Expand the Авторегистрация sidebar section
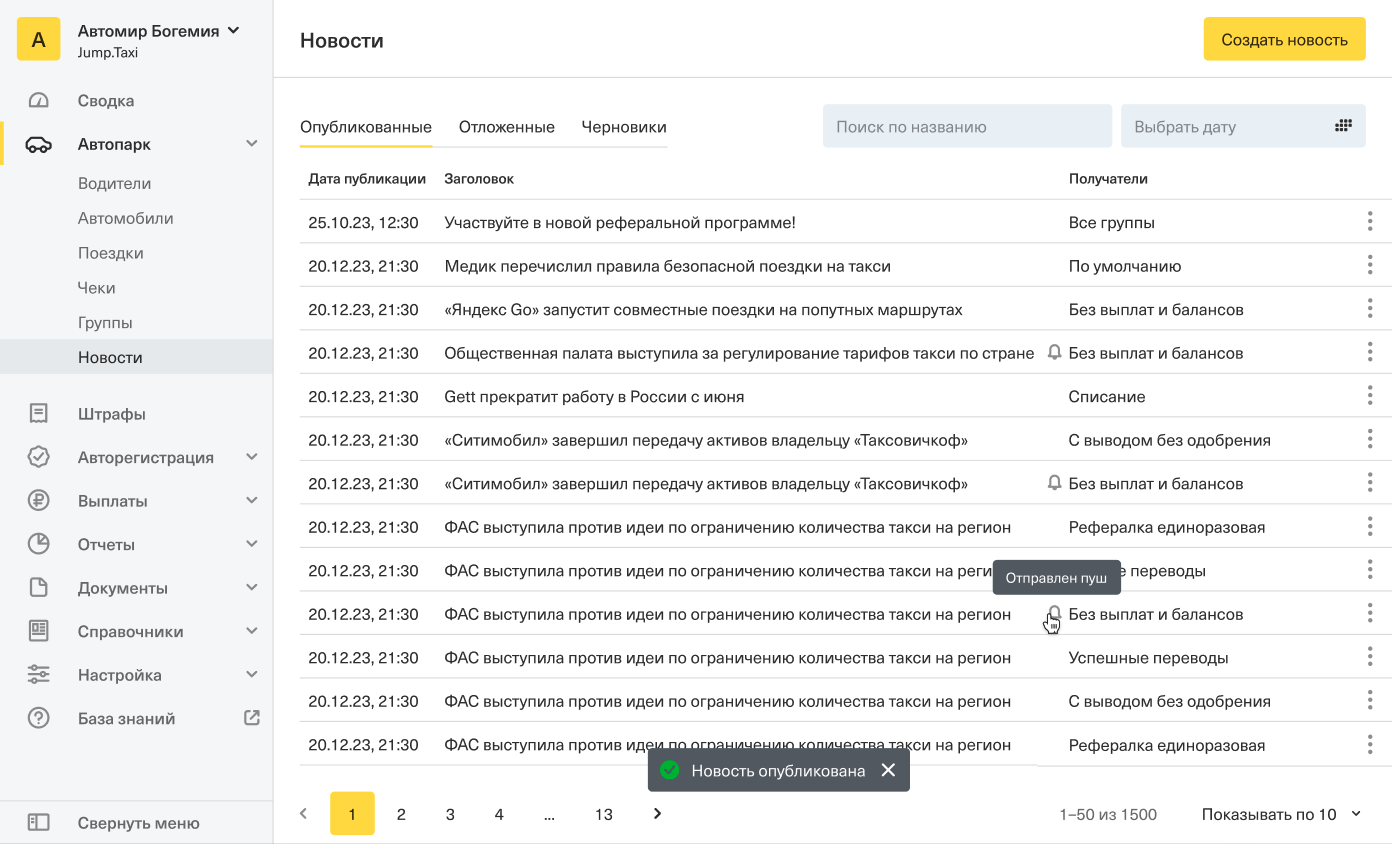This screenshot has height=844, width=1392. click(x=252, y=457)
